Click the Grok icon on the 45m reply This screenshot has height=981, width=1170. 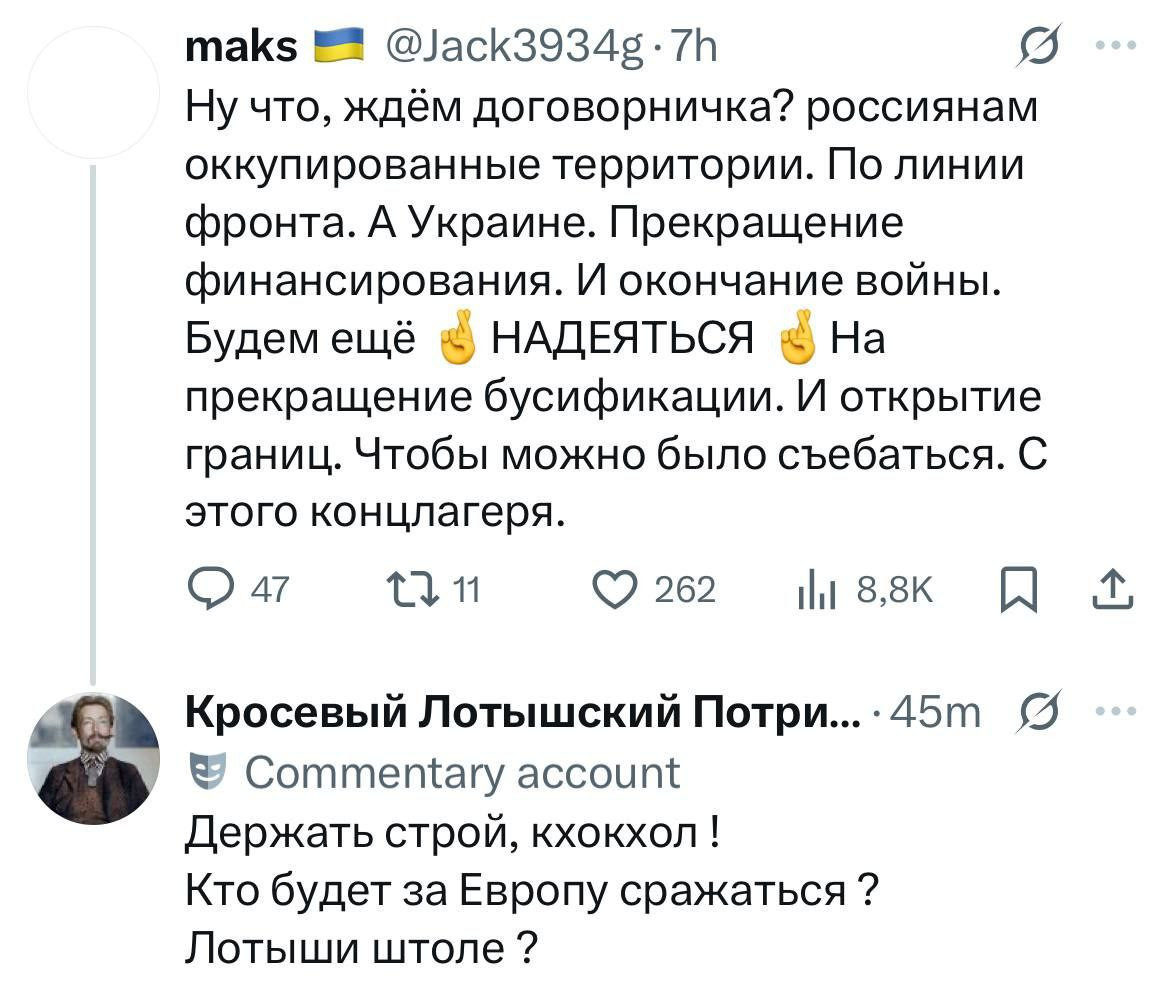[x=1037, y=716]
